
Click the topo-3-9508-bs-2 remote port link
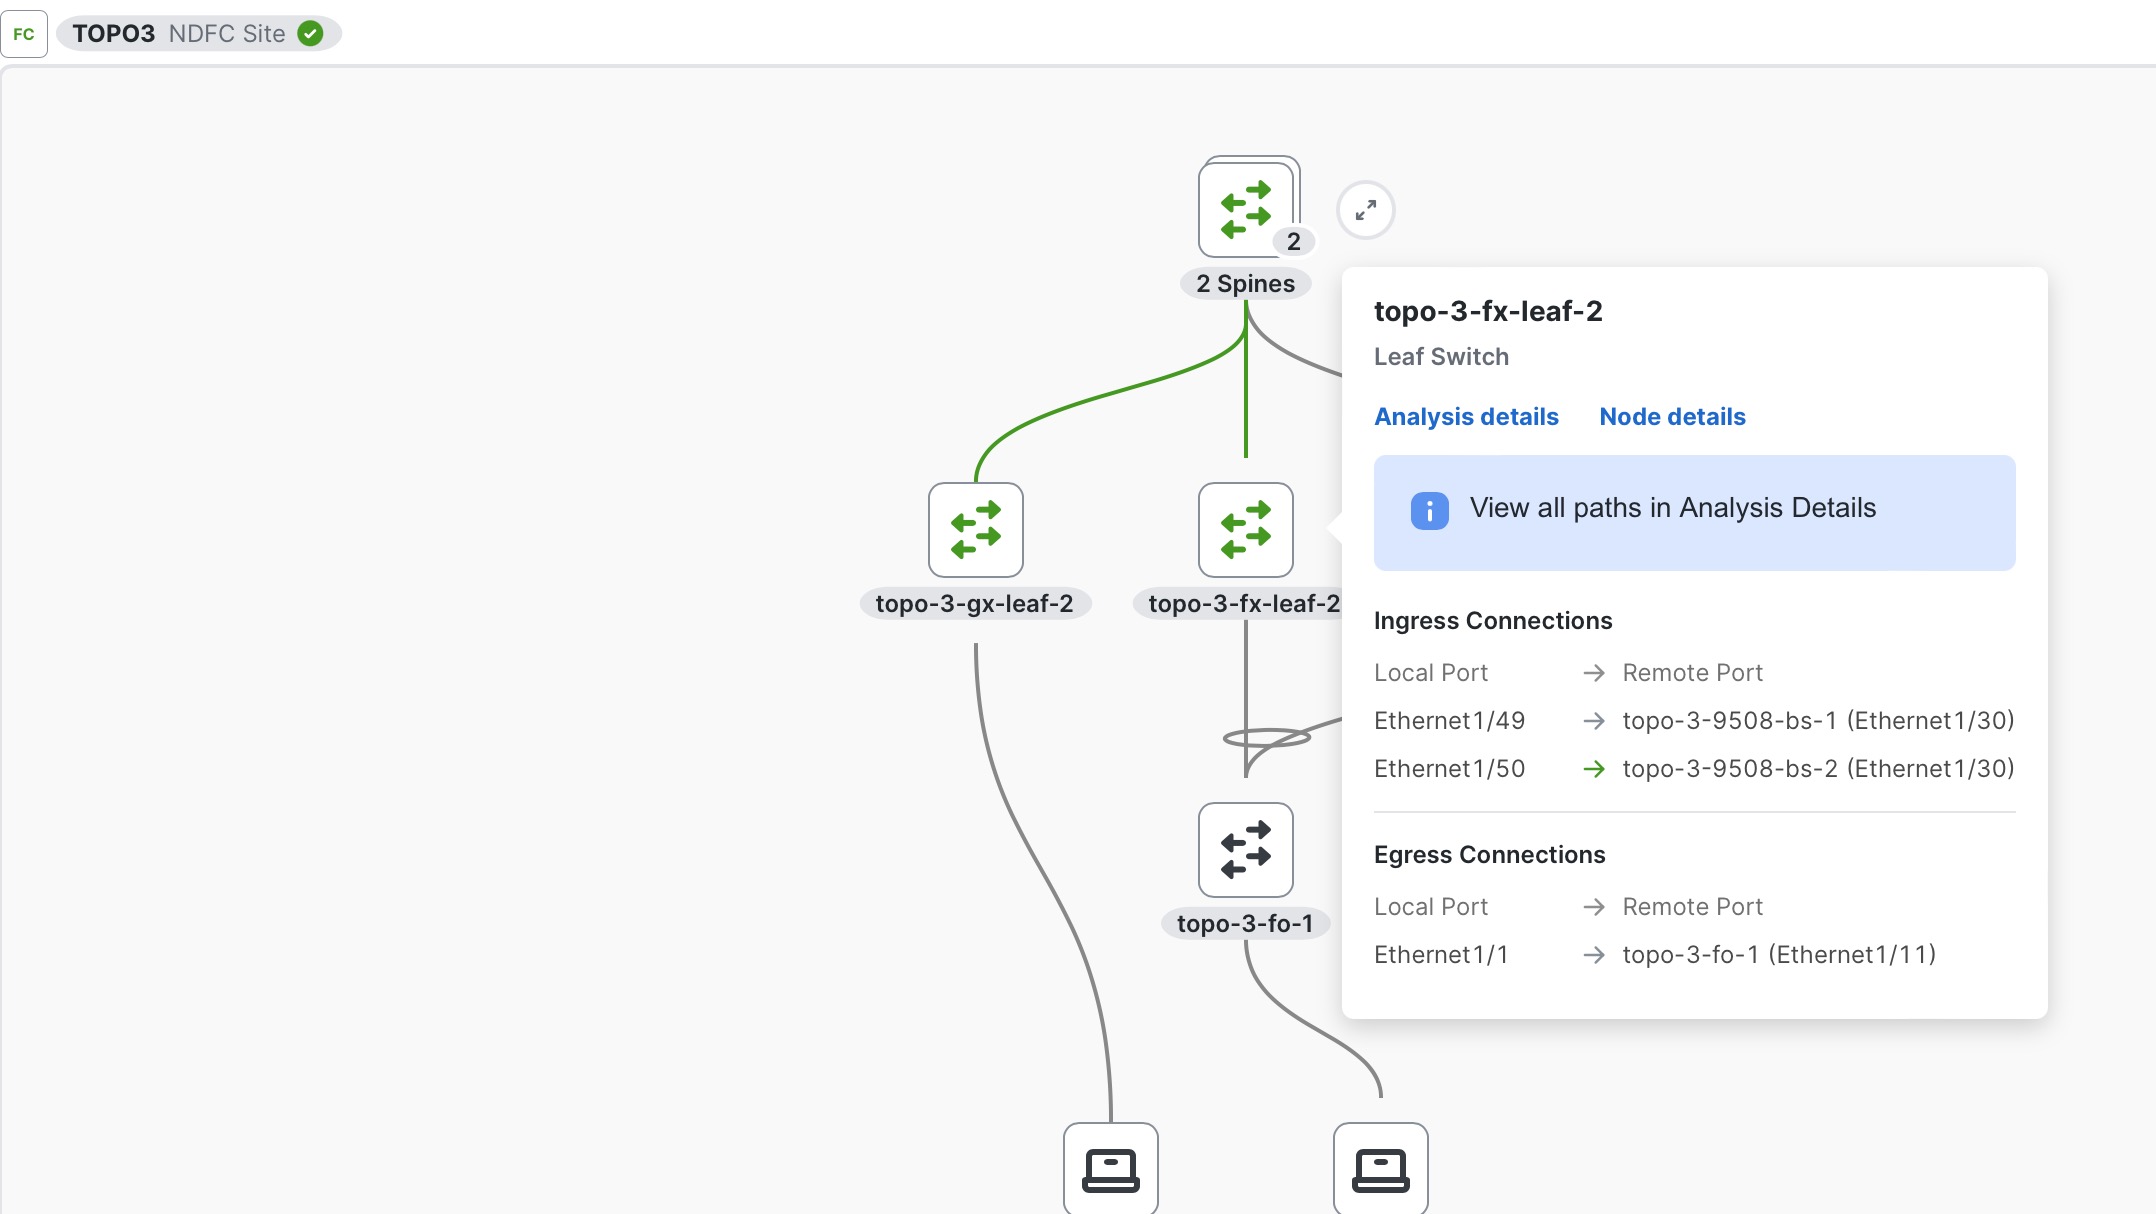(1818, 768)
